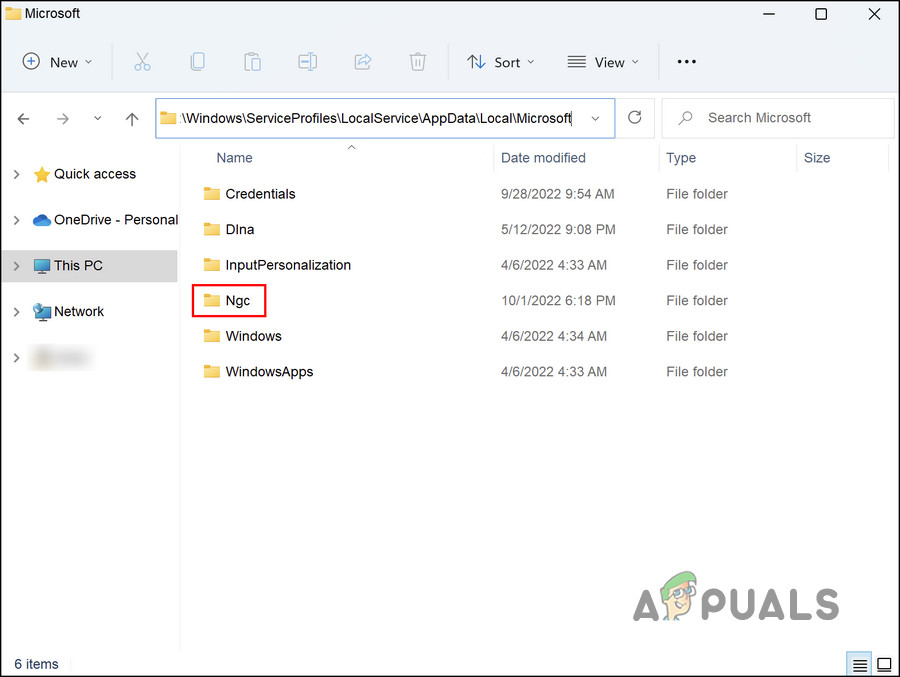Image resolution: width=900 pixels, height=677 pixels.
Task: Click Ngc date 10/1/2022 6:18 PM
Action: pos(558,301)
